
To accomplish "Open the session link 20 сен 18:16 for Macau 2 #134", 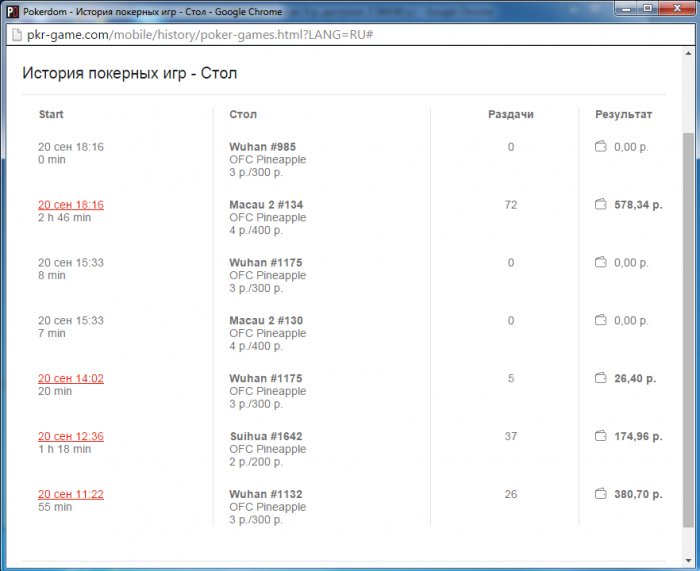I will (x=71, y=205).
